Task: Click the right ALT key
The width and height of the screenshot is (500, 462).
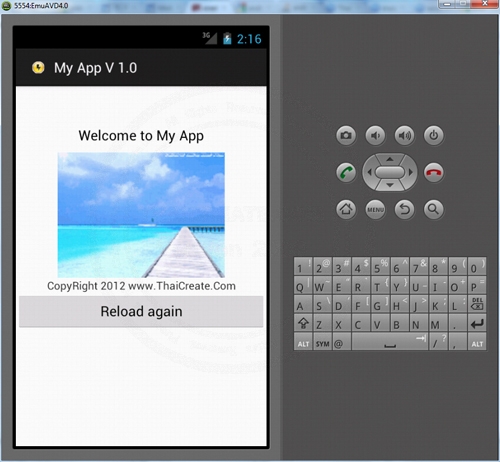Action: (477, 343)
